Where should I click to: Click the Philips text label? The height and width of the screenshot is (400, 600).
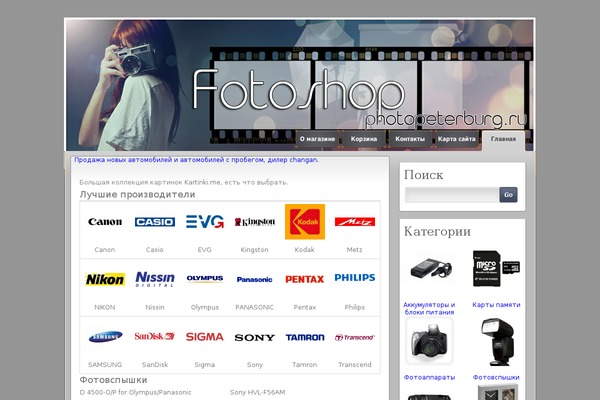pyautogui.click(x=355, y=308)
